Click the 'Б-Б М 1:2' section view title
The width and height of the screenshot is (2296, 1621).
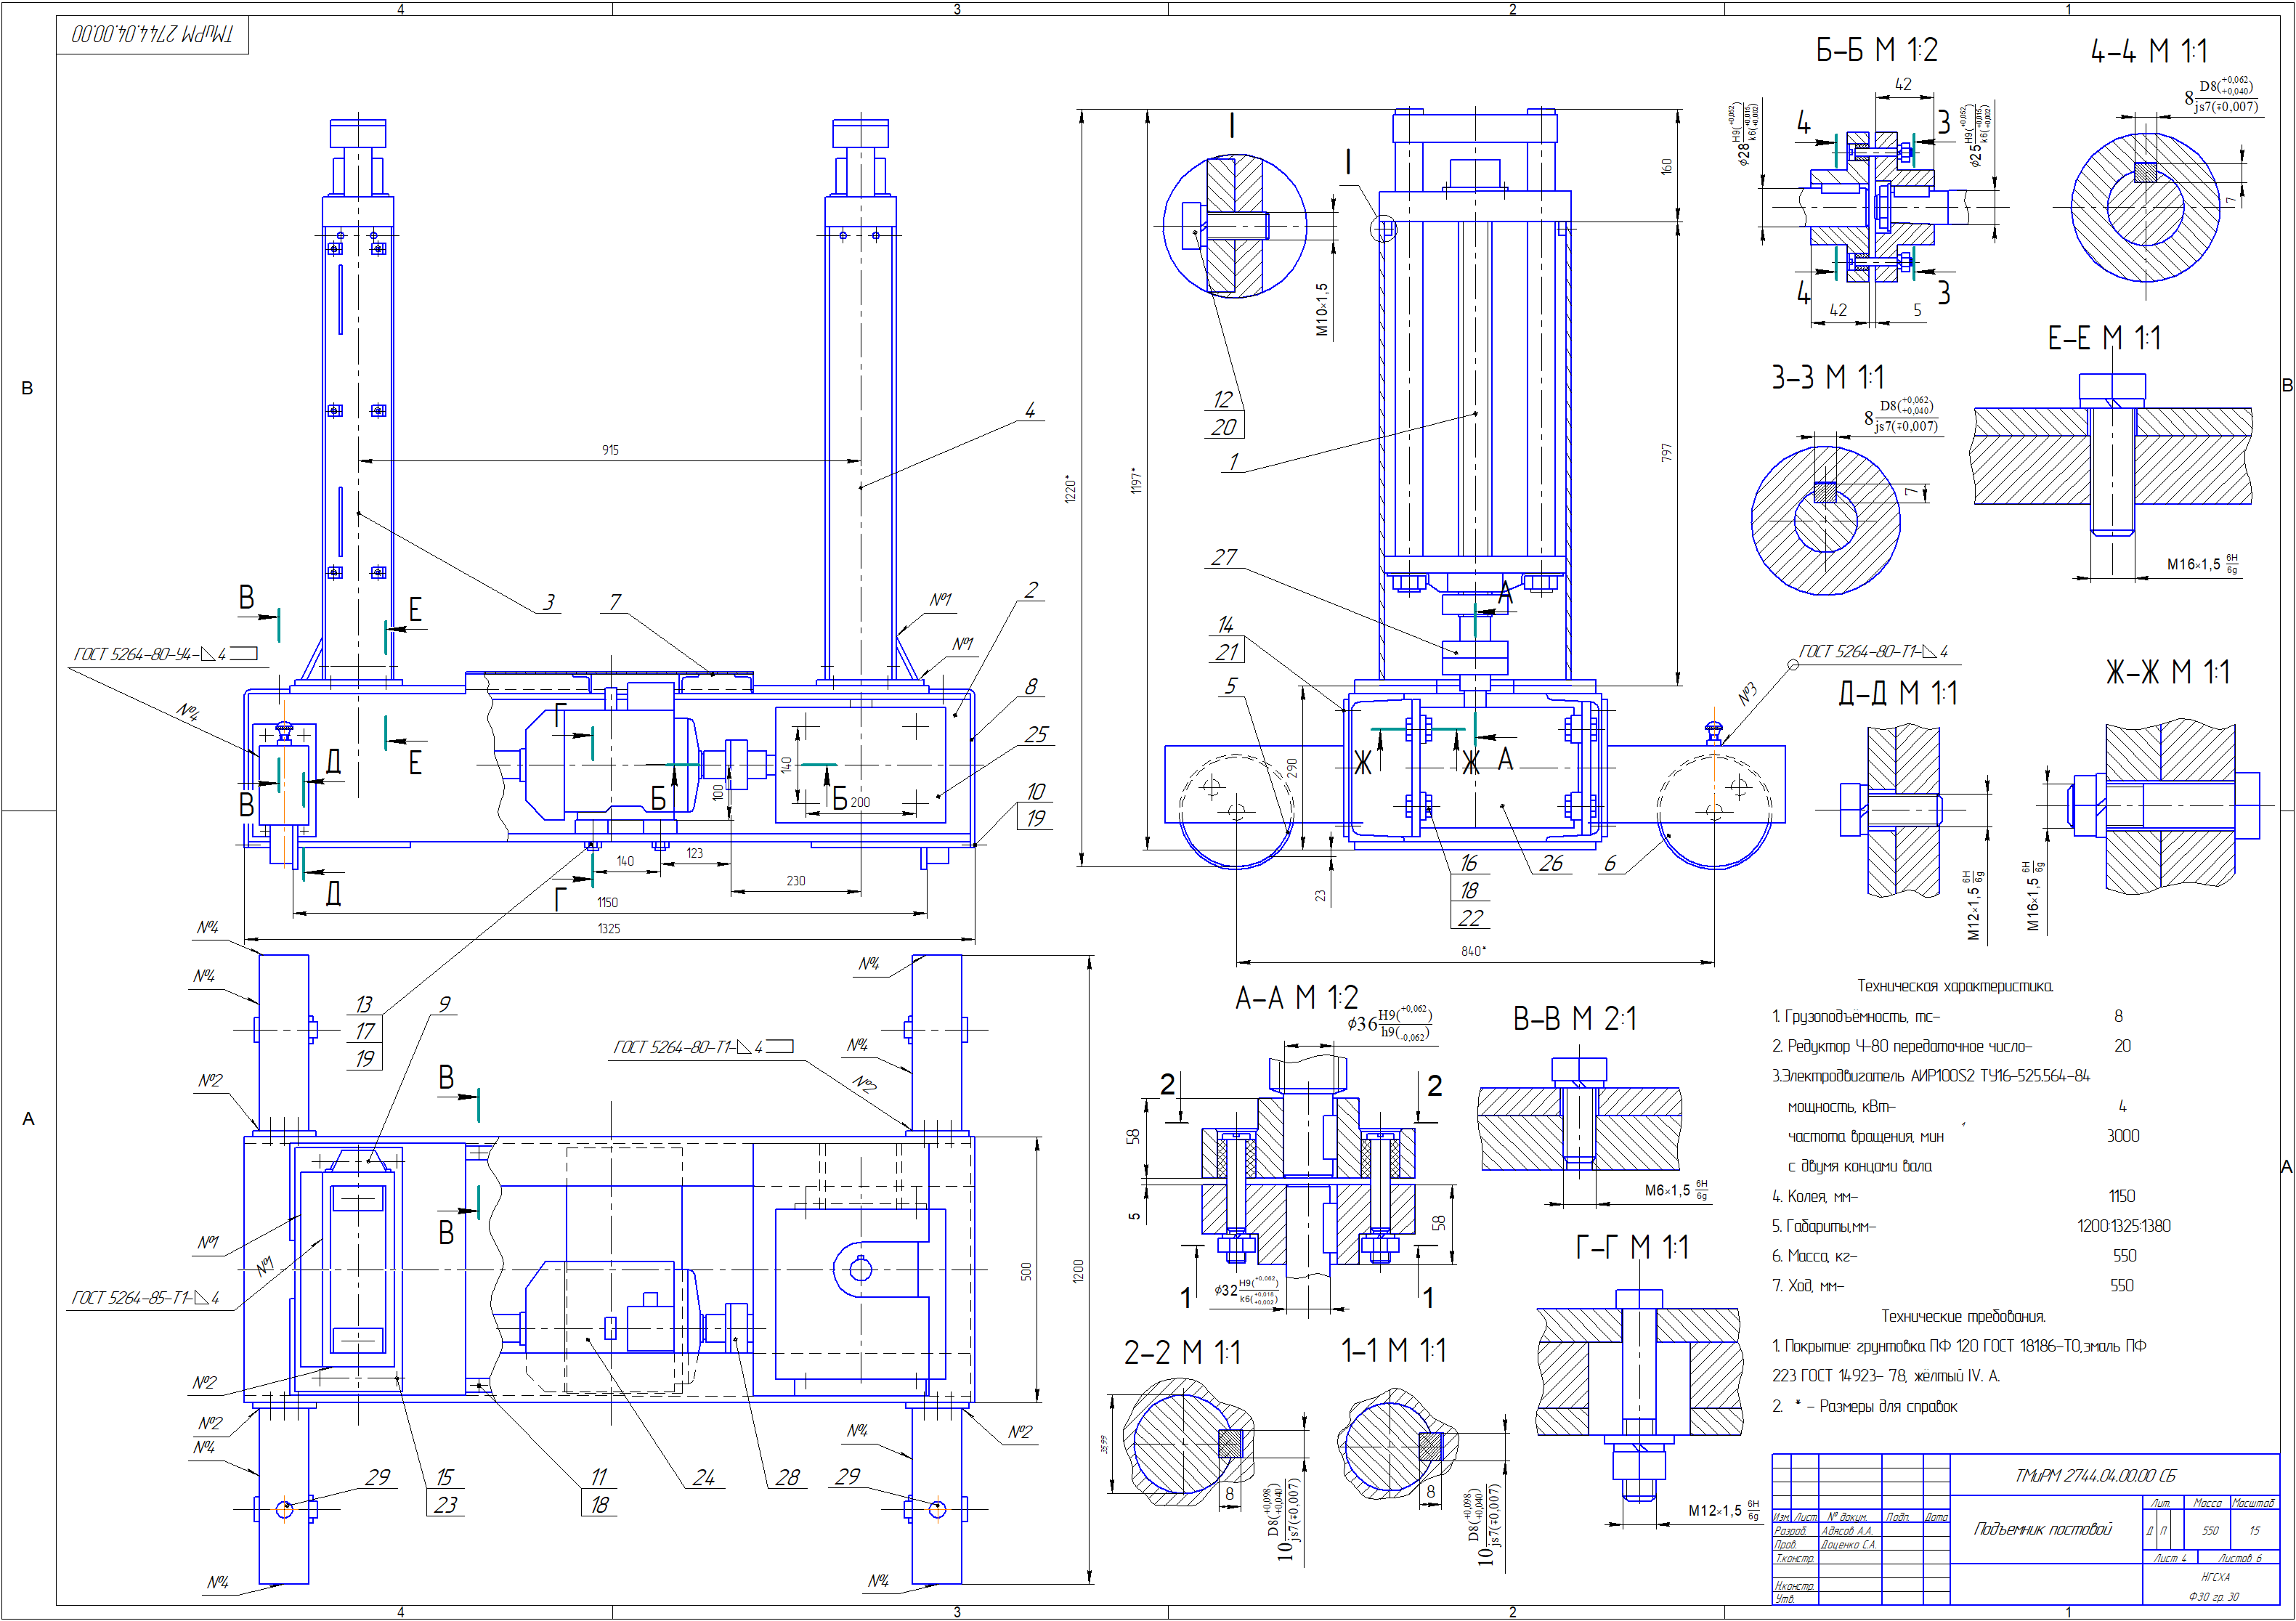pos(1876,50)
